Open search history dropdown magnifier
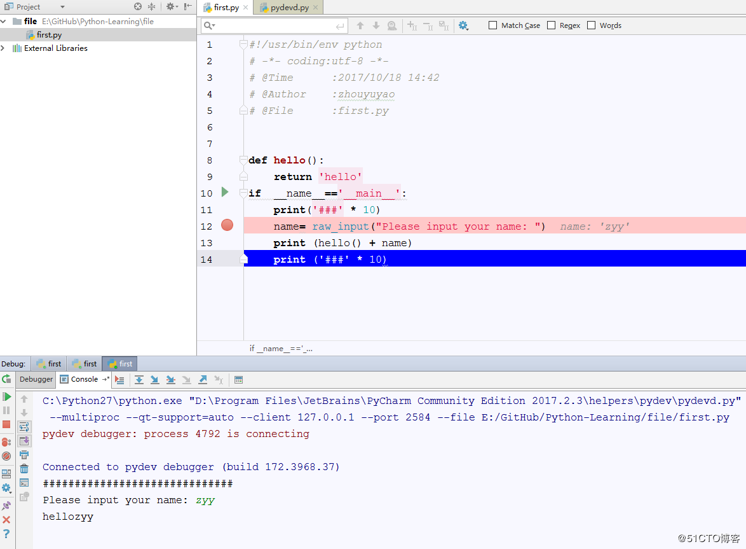This screenshot has width=746, height=549. (209, 26)
